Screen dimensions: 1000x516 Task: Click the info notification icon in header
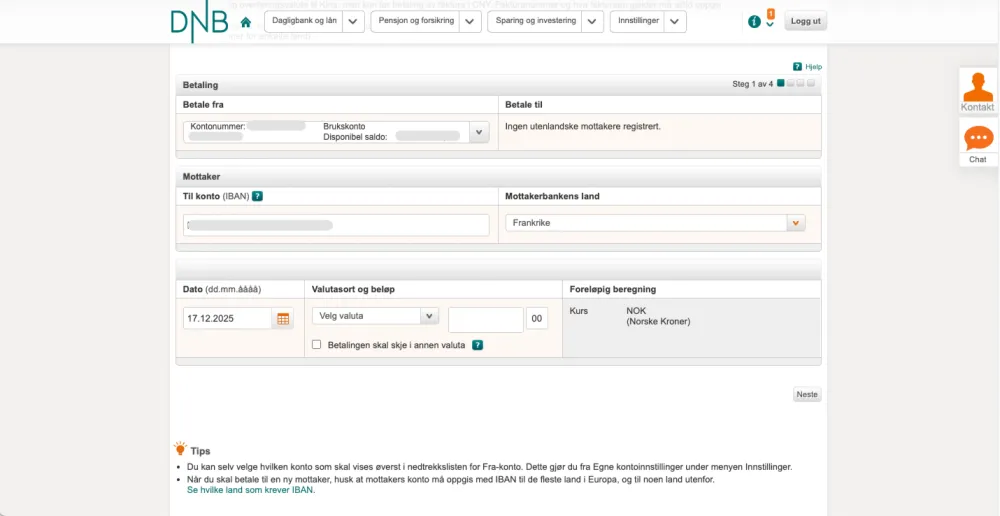coord(754,22)
